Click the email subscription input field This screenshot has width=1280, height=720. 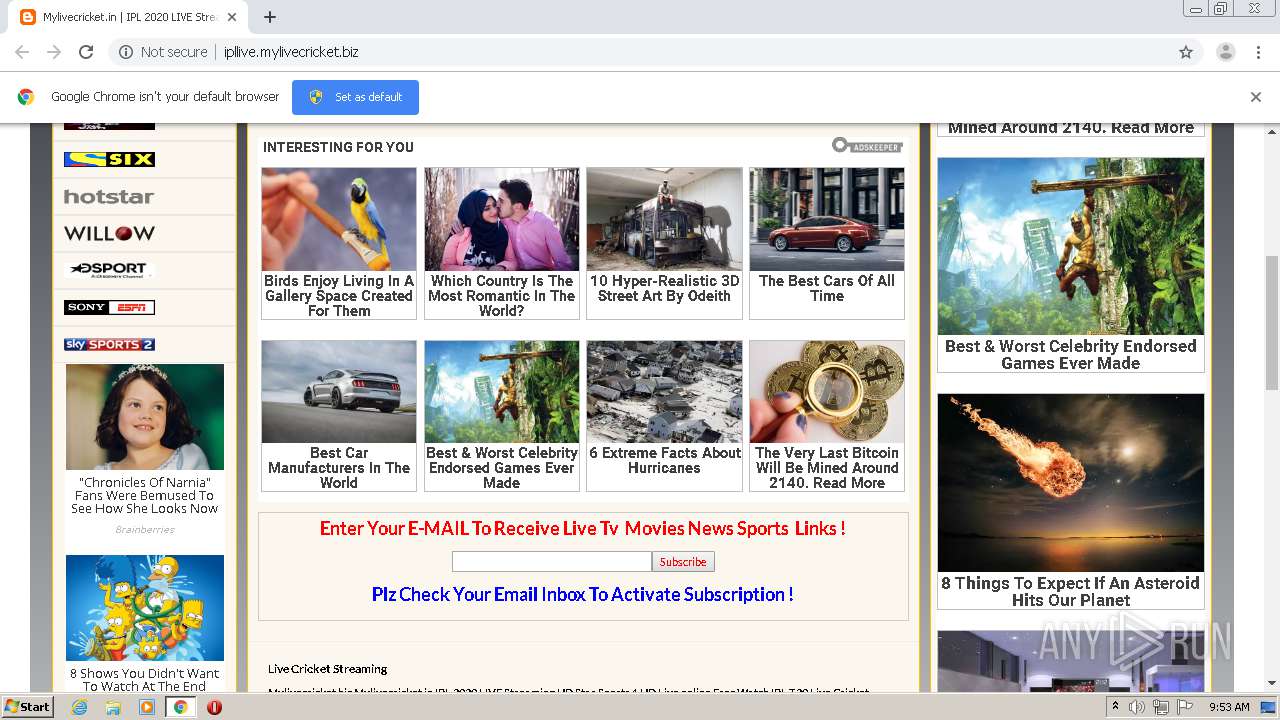tap(552, 561)
